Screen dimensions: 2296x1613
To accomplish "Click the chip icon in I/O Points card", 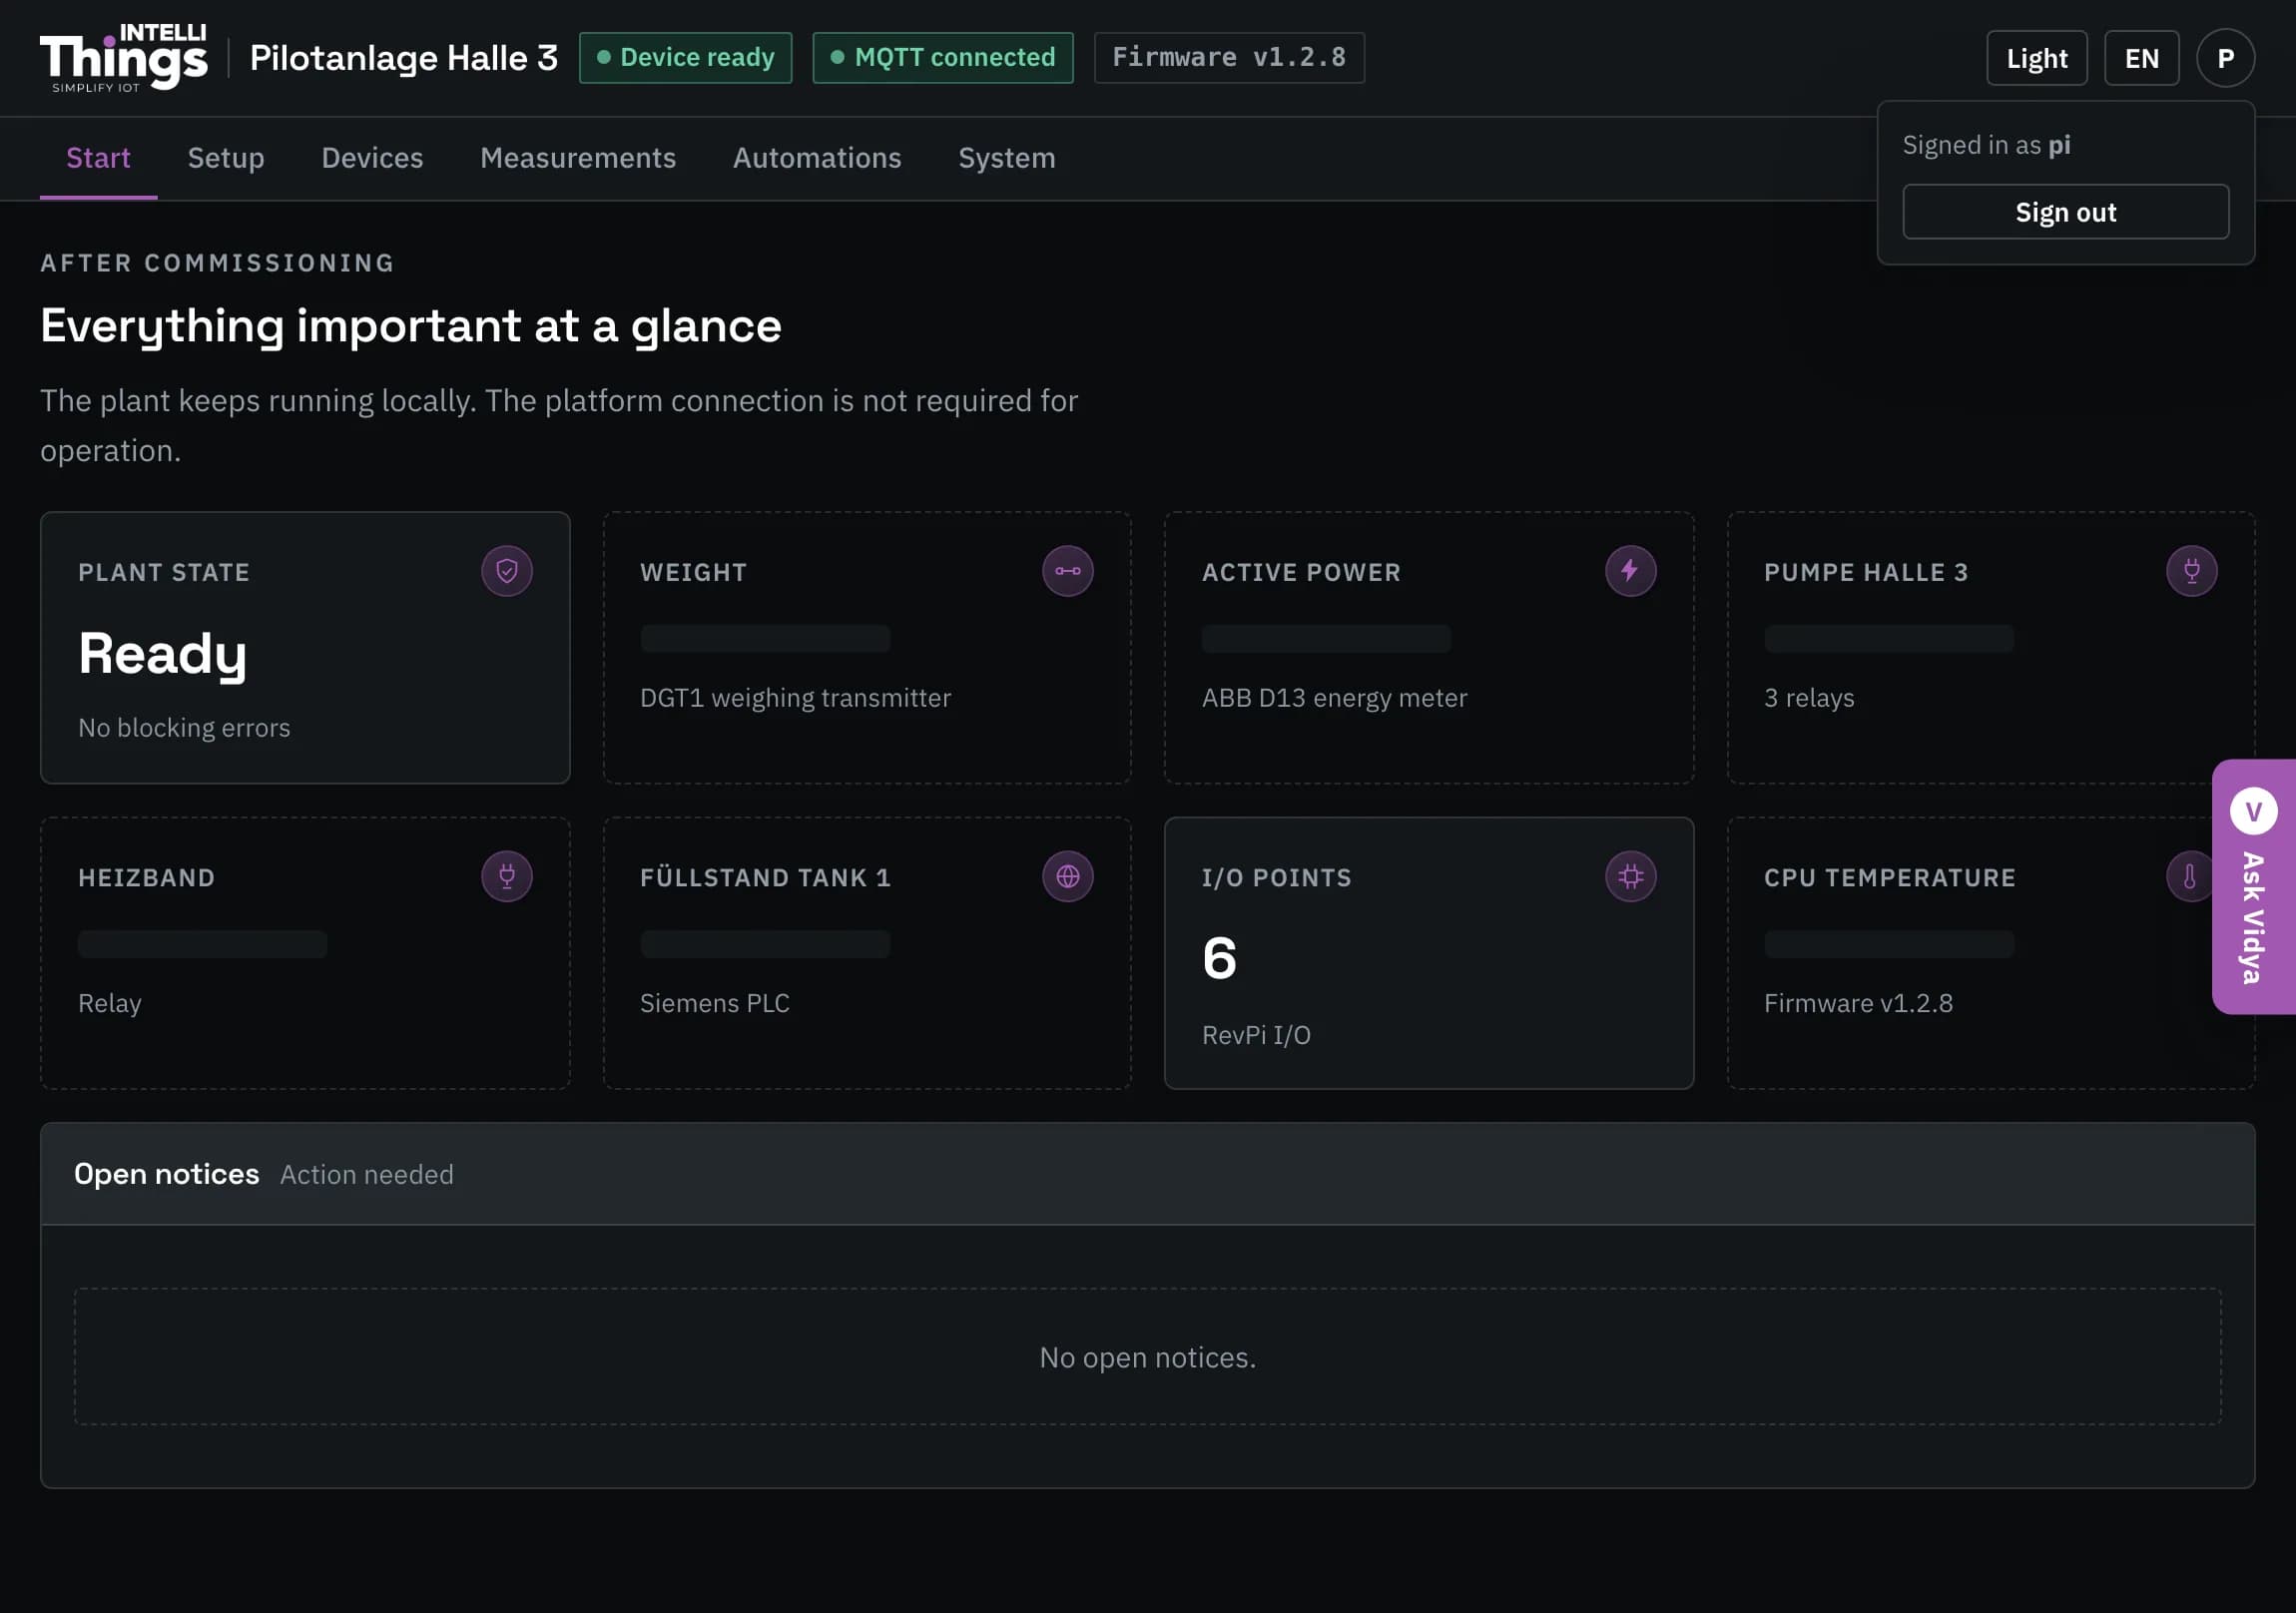I will 1630,876.
